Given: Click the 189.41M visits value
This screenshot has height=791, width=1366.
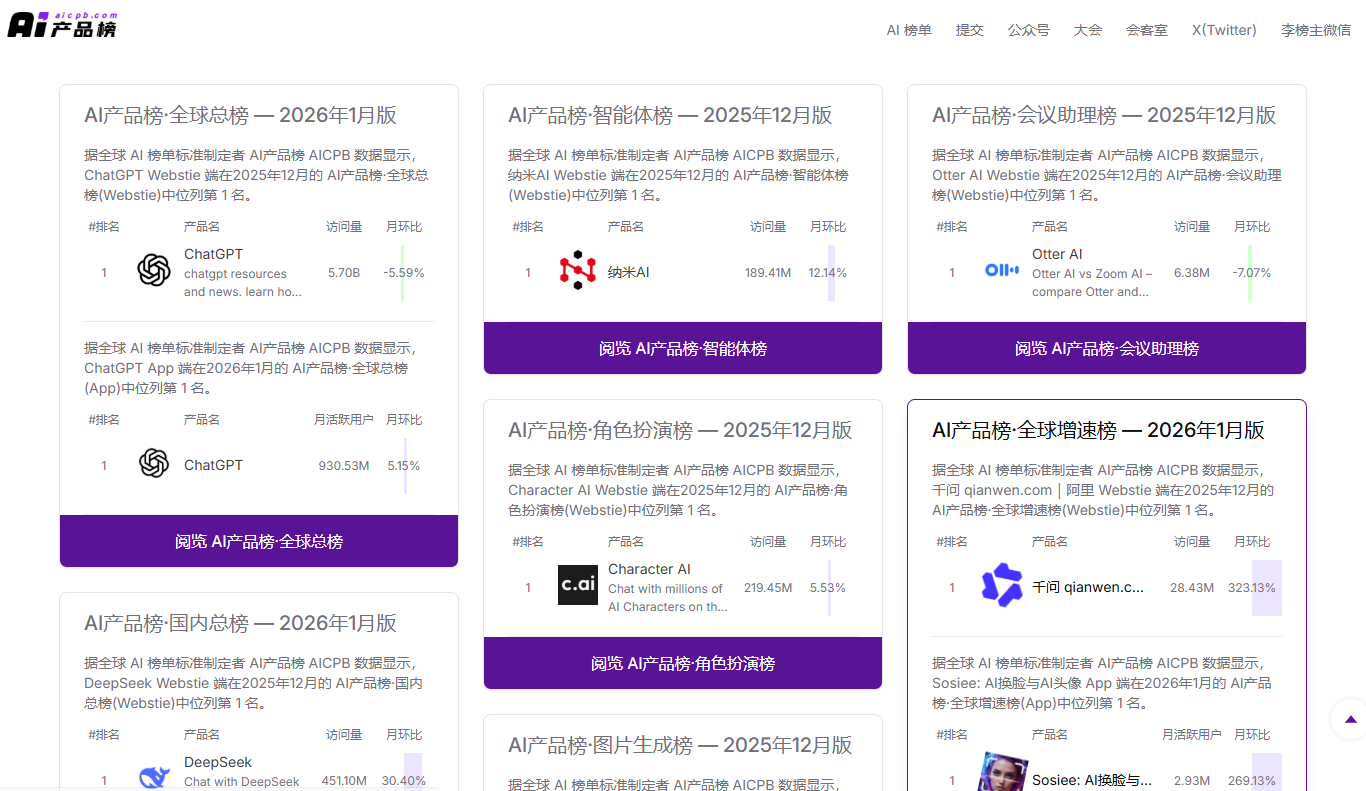Looking at the screenshot, I should 768,272.
